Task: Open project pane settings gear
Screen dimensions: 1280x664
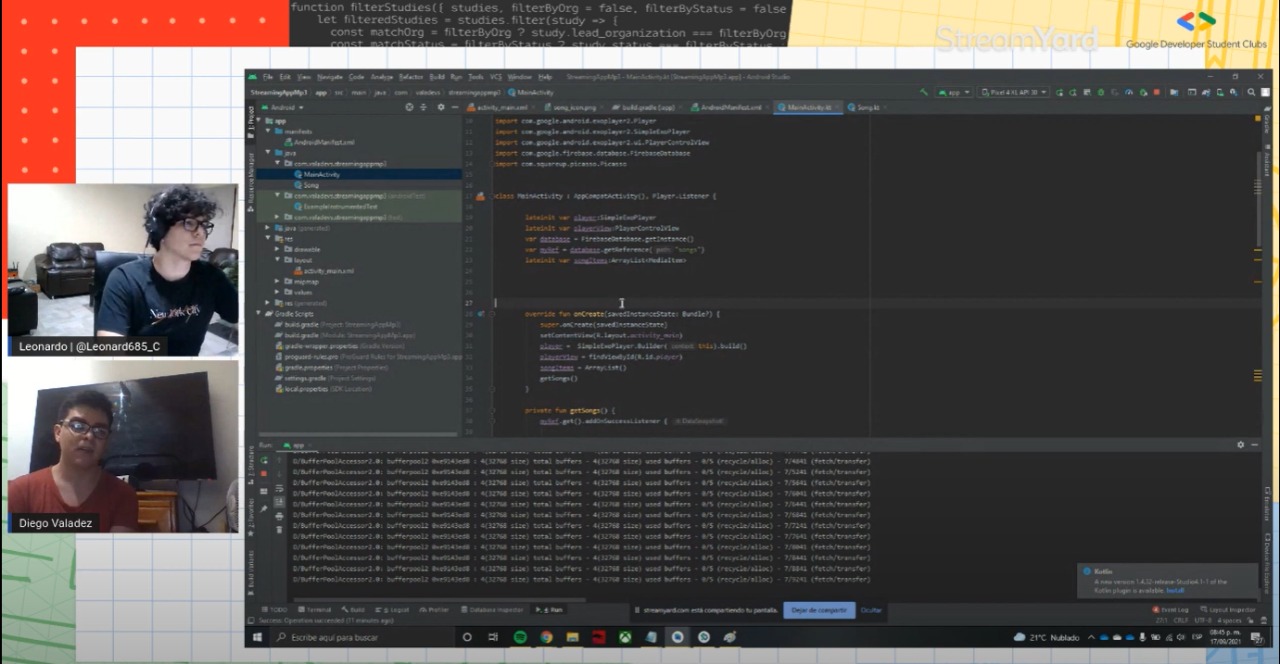Action: point(439,107)
